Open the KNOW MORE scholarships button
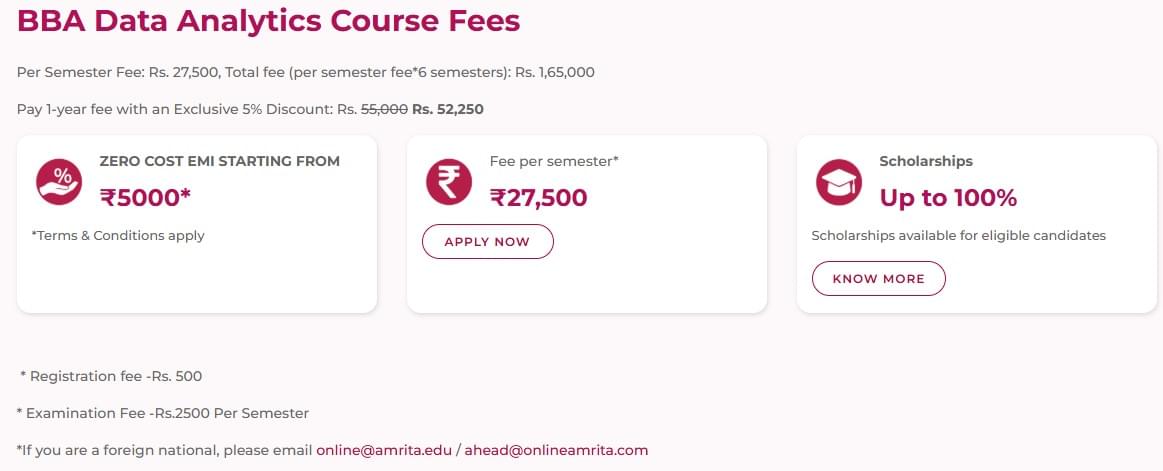Screen dimensions: 1163x471 pos(878,279)
